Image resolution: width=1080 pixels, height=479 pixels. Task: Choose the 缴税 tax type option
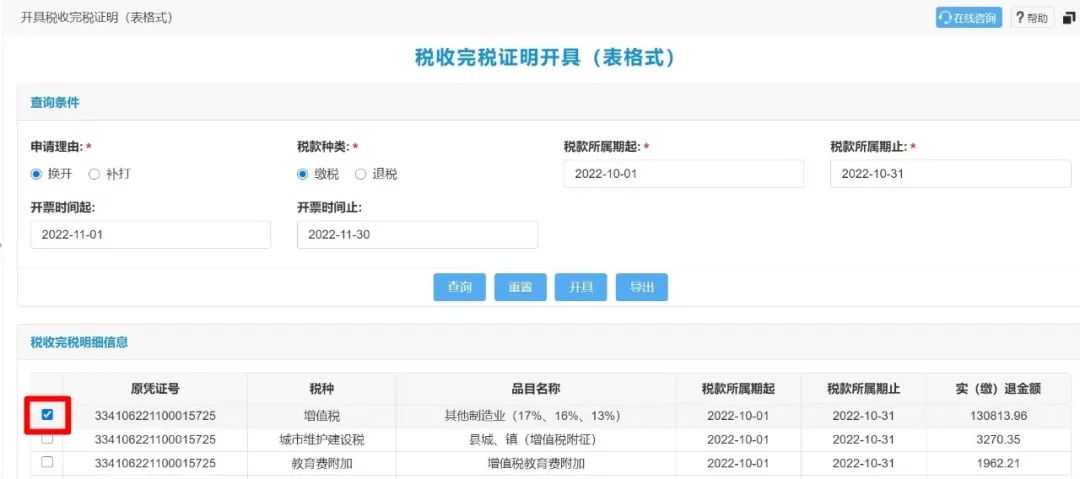click(303, 174)
